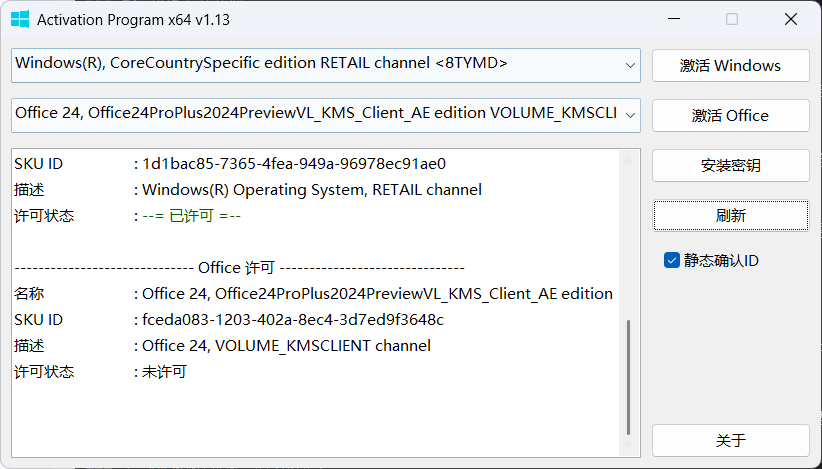The width and height of the screenshot is (822, 469).
Task: Open the Office edition dropdown list
Action: click(x=326, y=115)
